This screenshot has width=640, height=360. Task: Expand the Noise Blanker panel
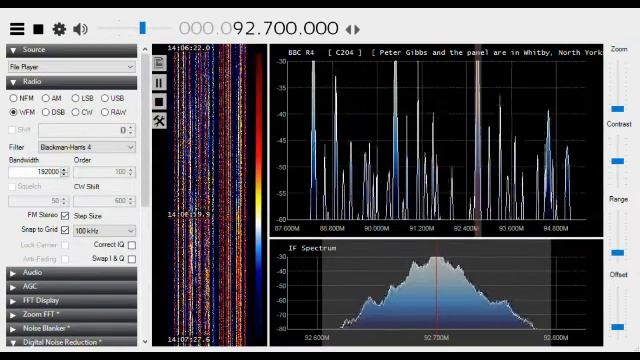tap(71, 329)
